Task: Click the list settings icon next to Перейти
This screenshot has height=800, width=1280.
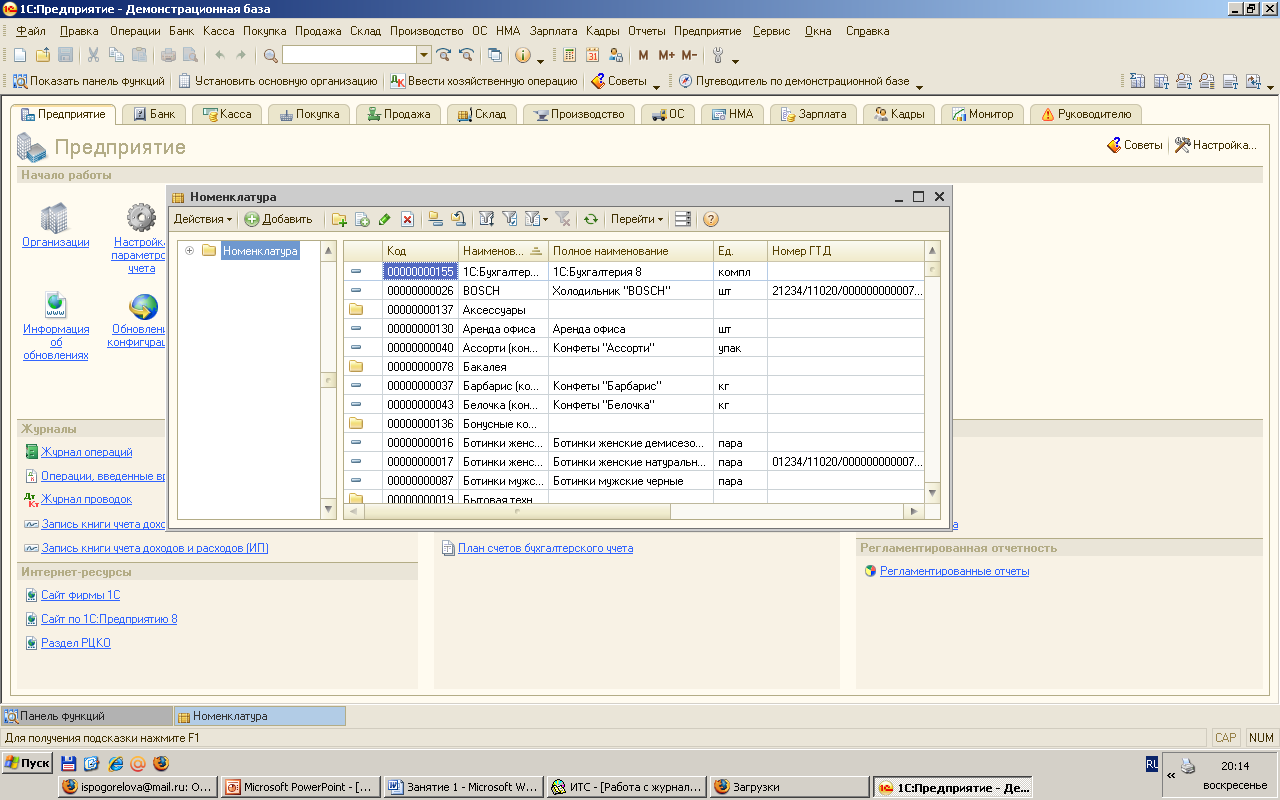Action: click(683, 219)
